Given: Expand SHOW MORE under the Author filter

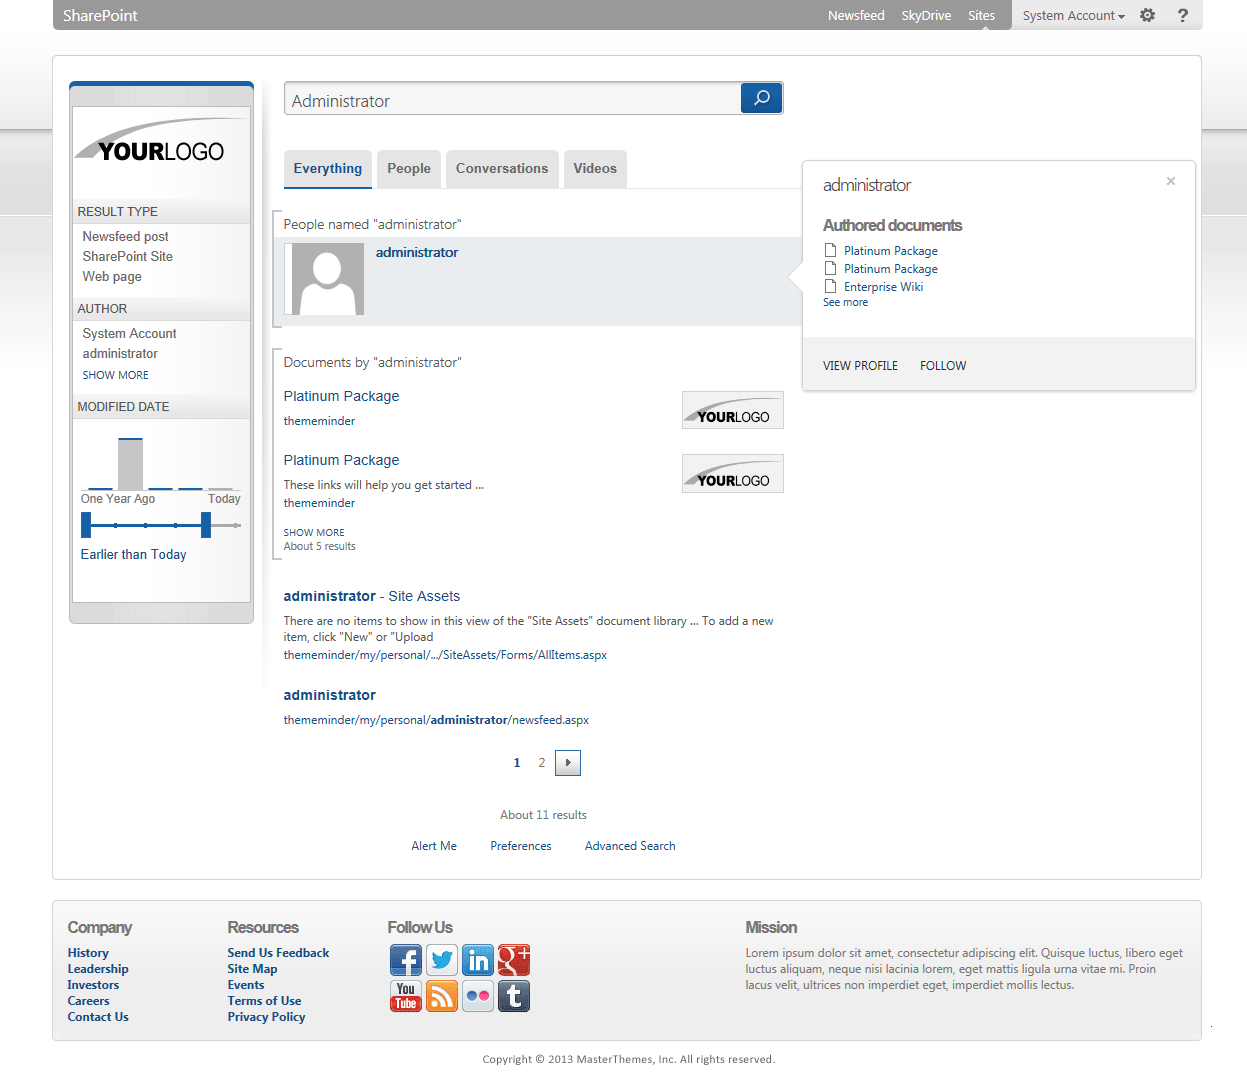Looking at the screenshot, I should click(115, 374).
